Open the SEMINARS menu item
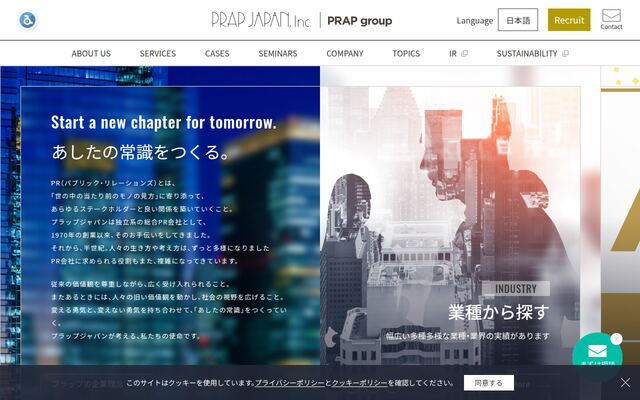This screenshot has height=400, width=640. click(278, 53)
